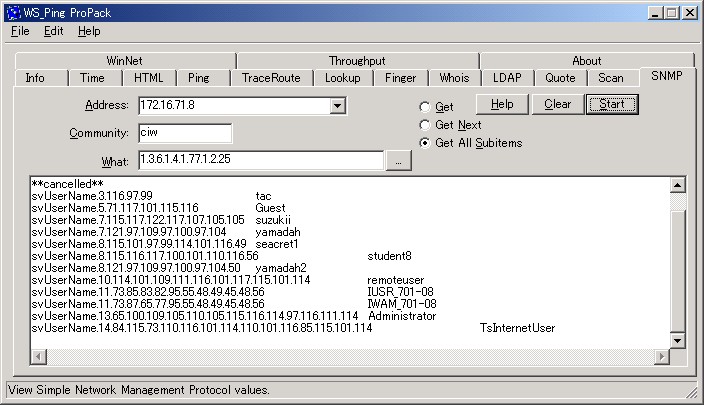
Task: Click the result value Guest
Action: point(270,208)
